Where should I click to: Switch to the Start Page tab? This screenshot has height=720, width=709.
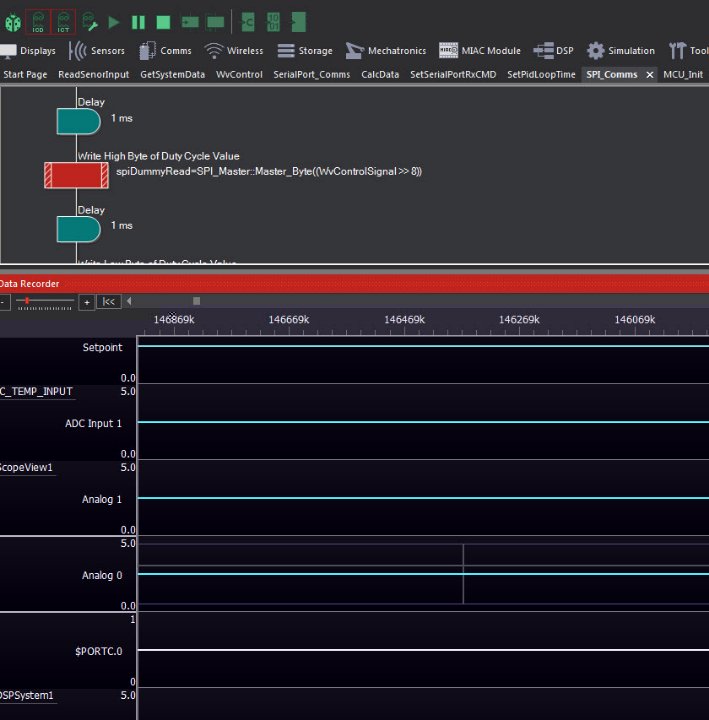tap(25, 74)
